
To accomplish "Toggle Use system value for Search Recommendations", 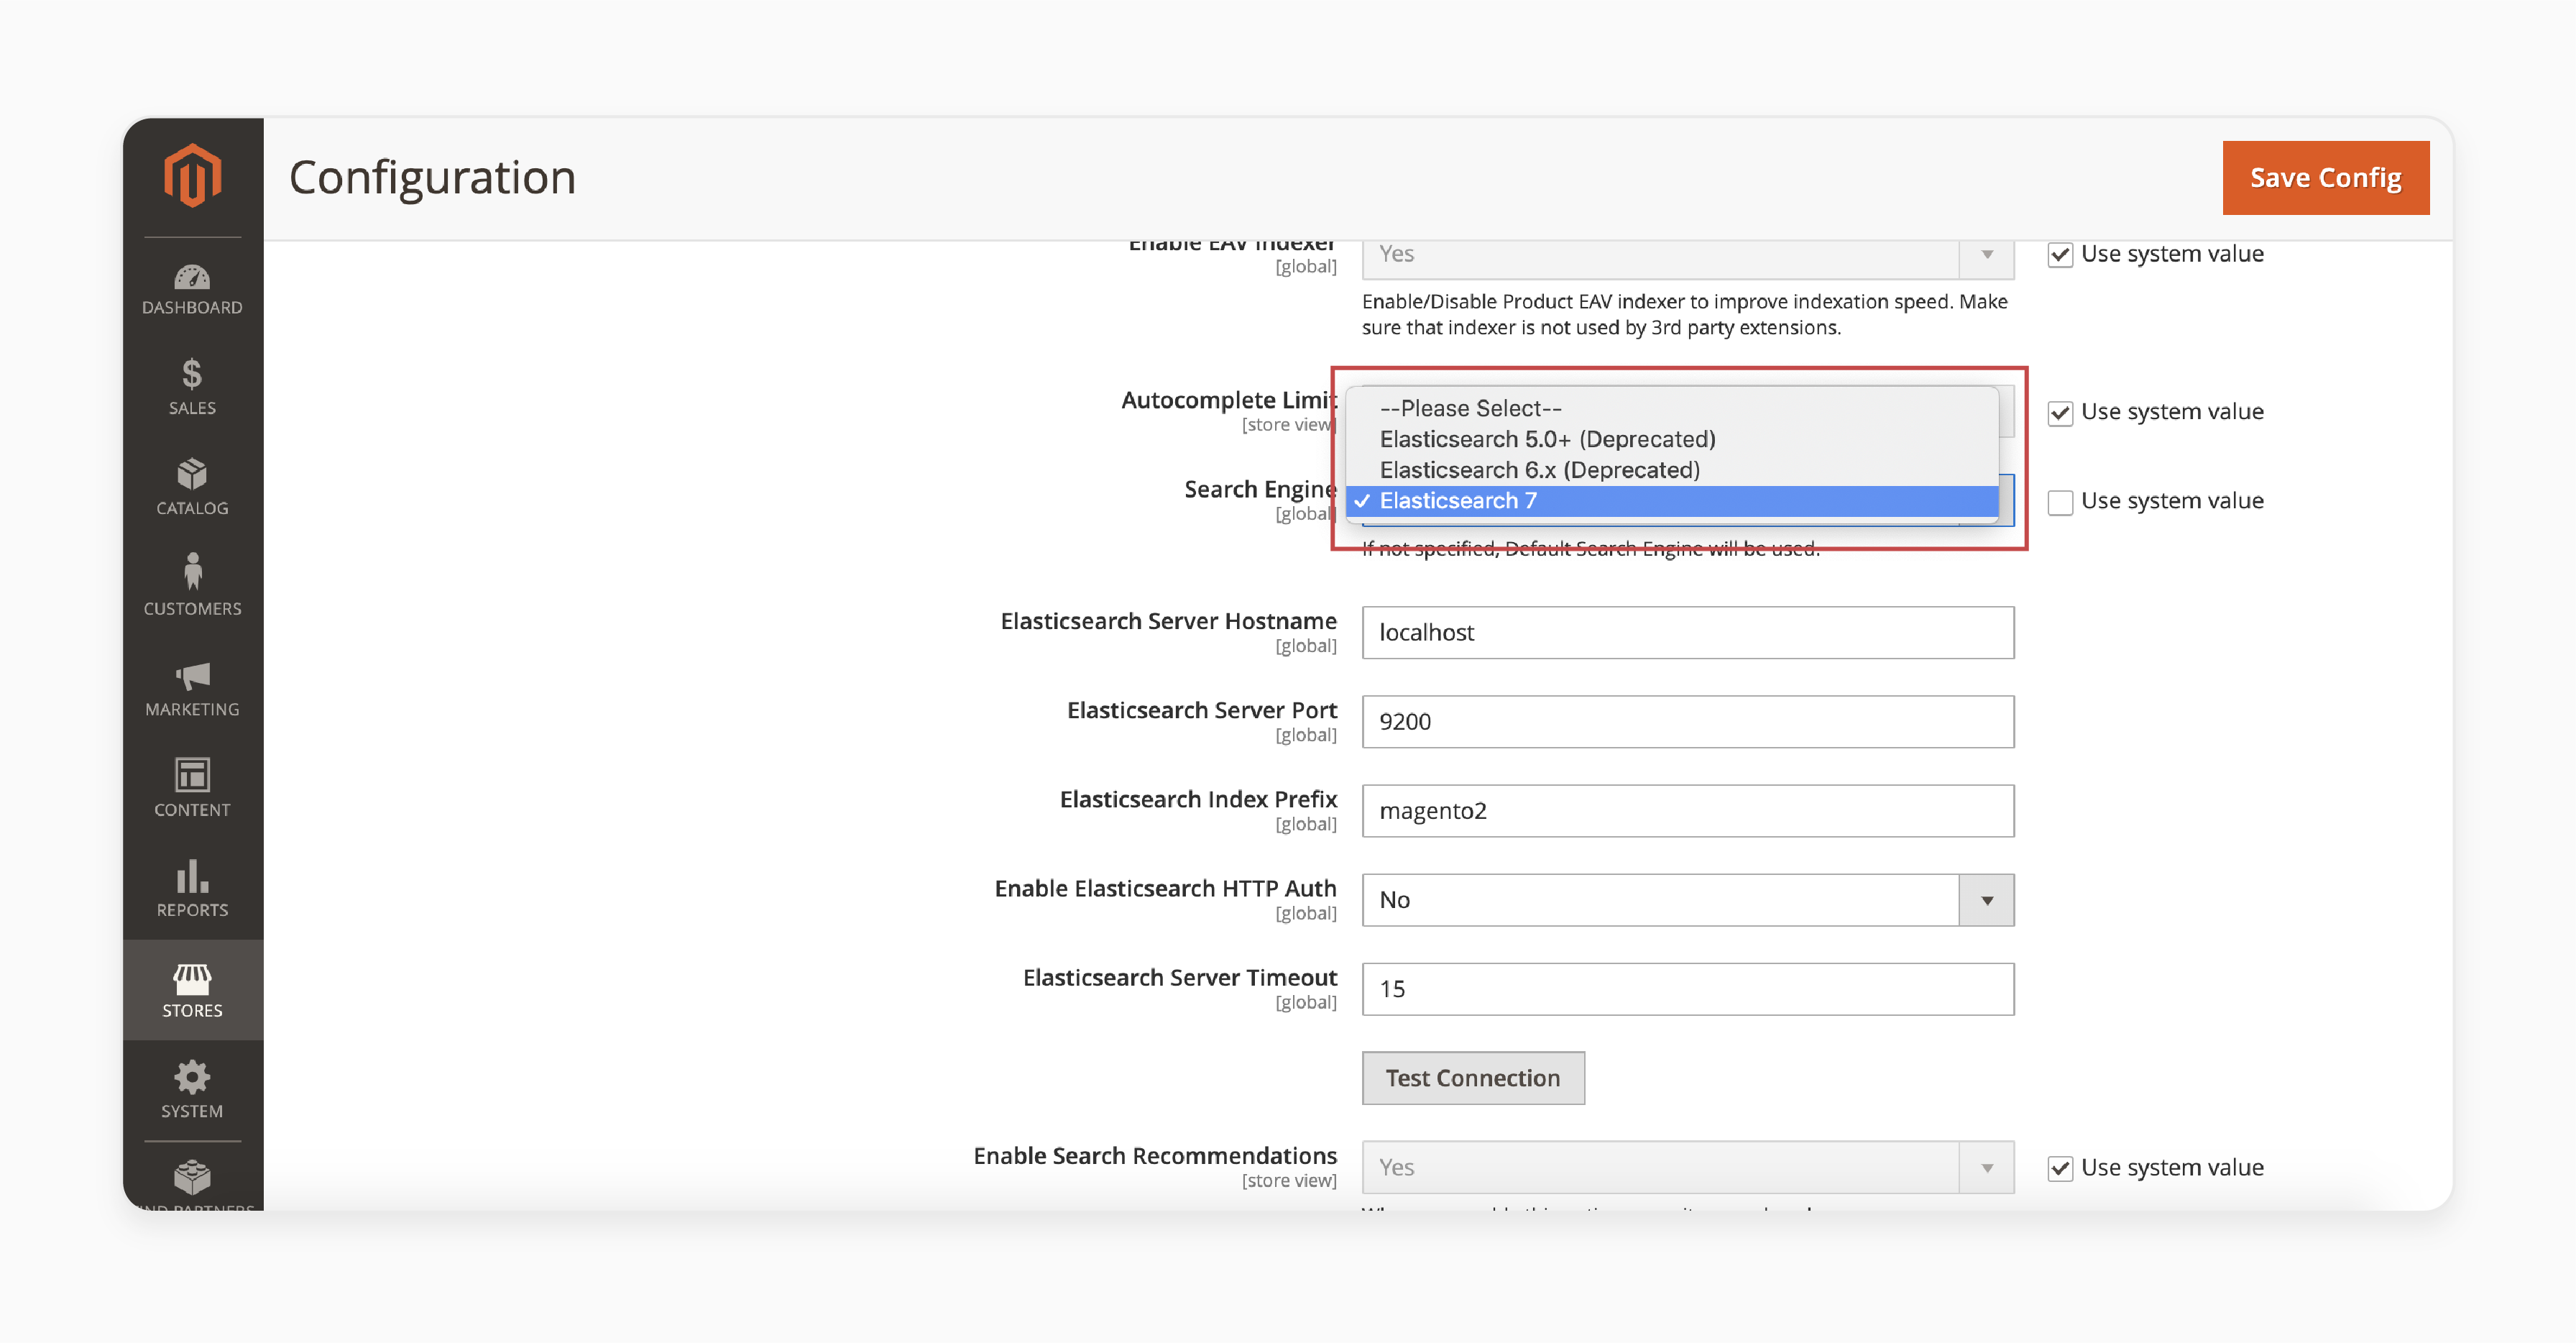I will [2059, 1168].
